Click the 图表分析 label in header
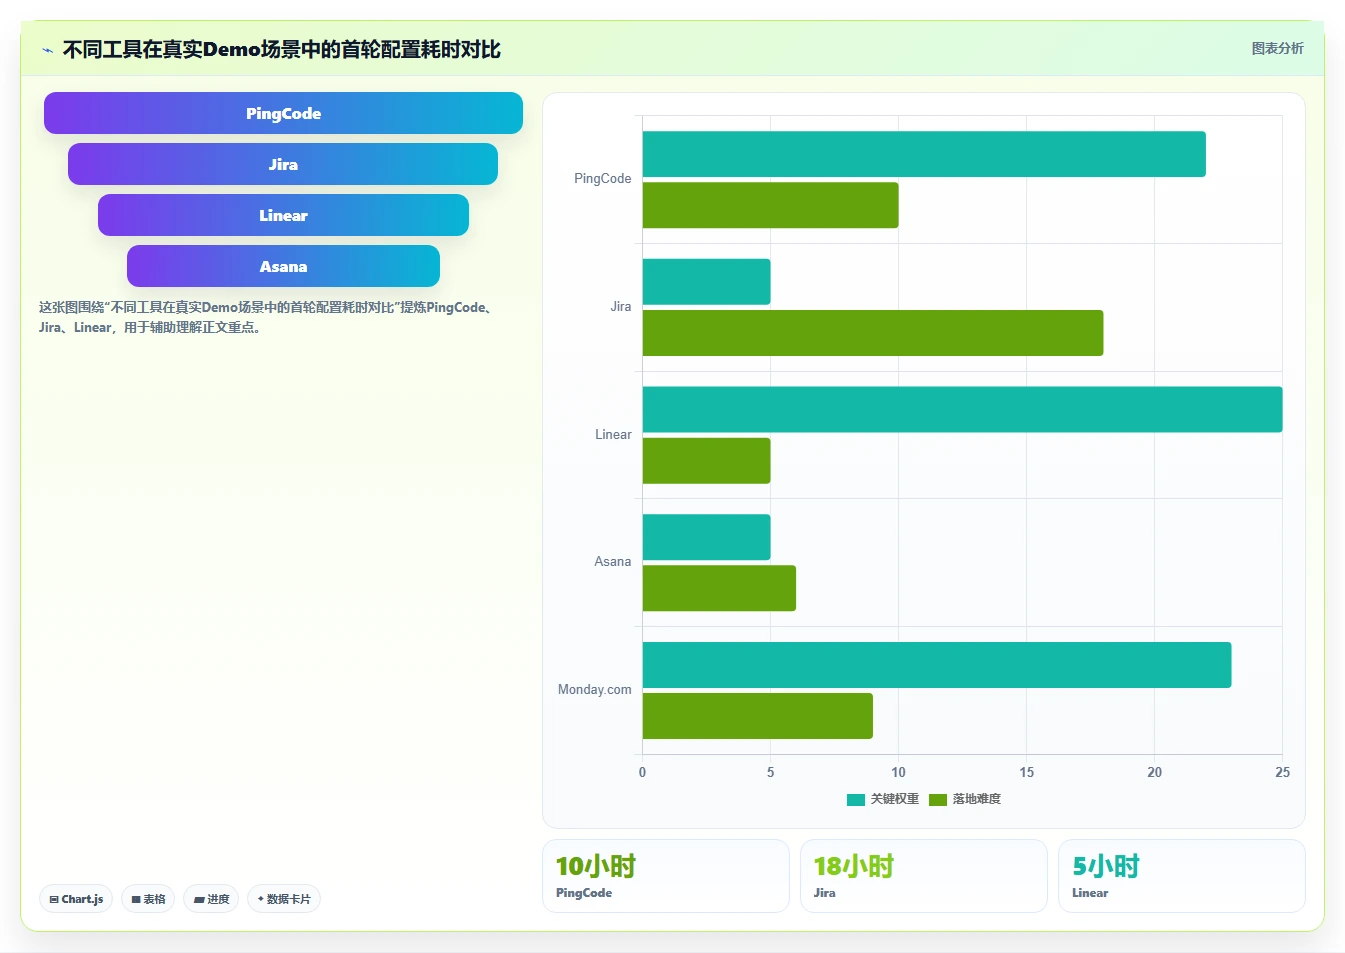Screen dimensions: 1345x953 (1277, 48)
